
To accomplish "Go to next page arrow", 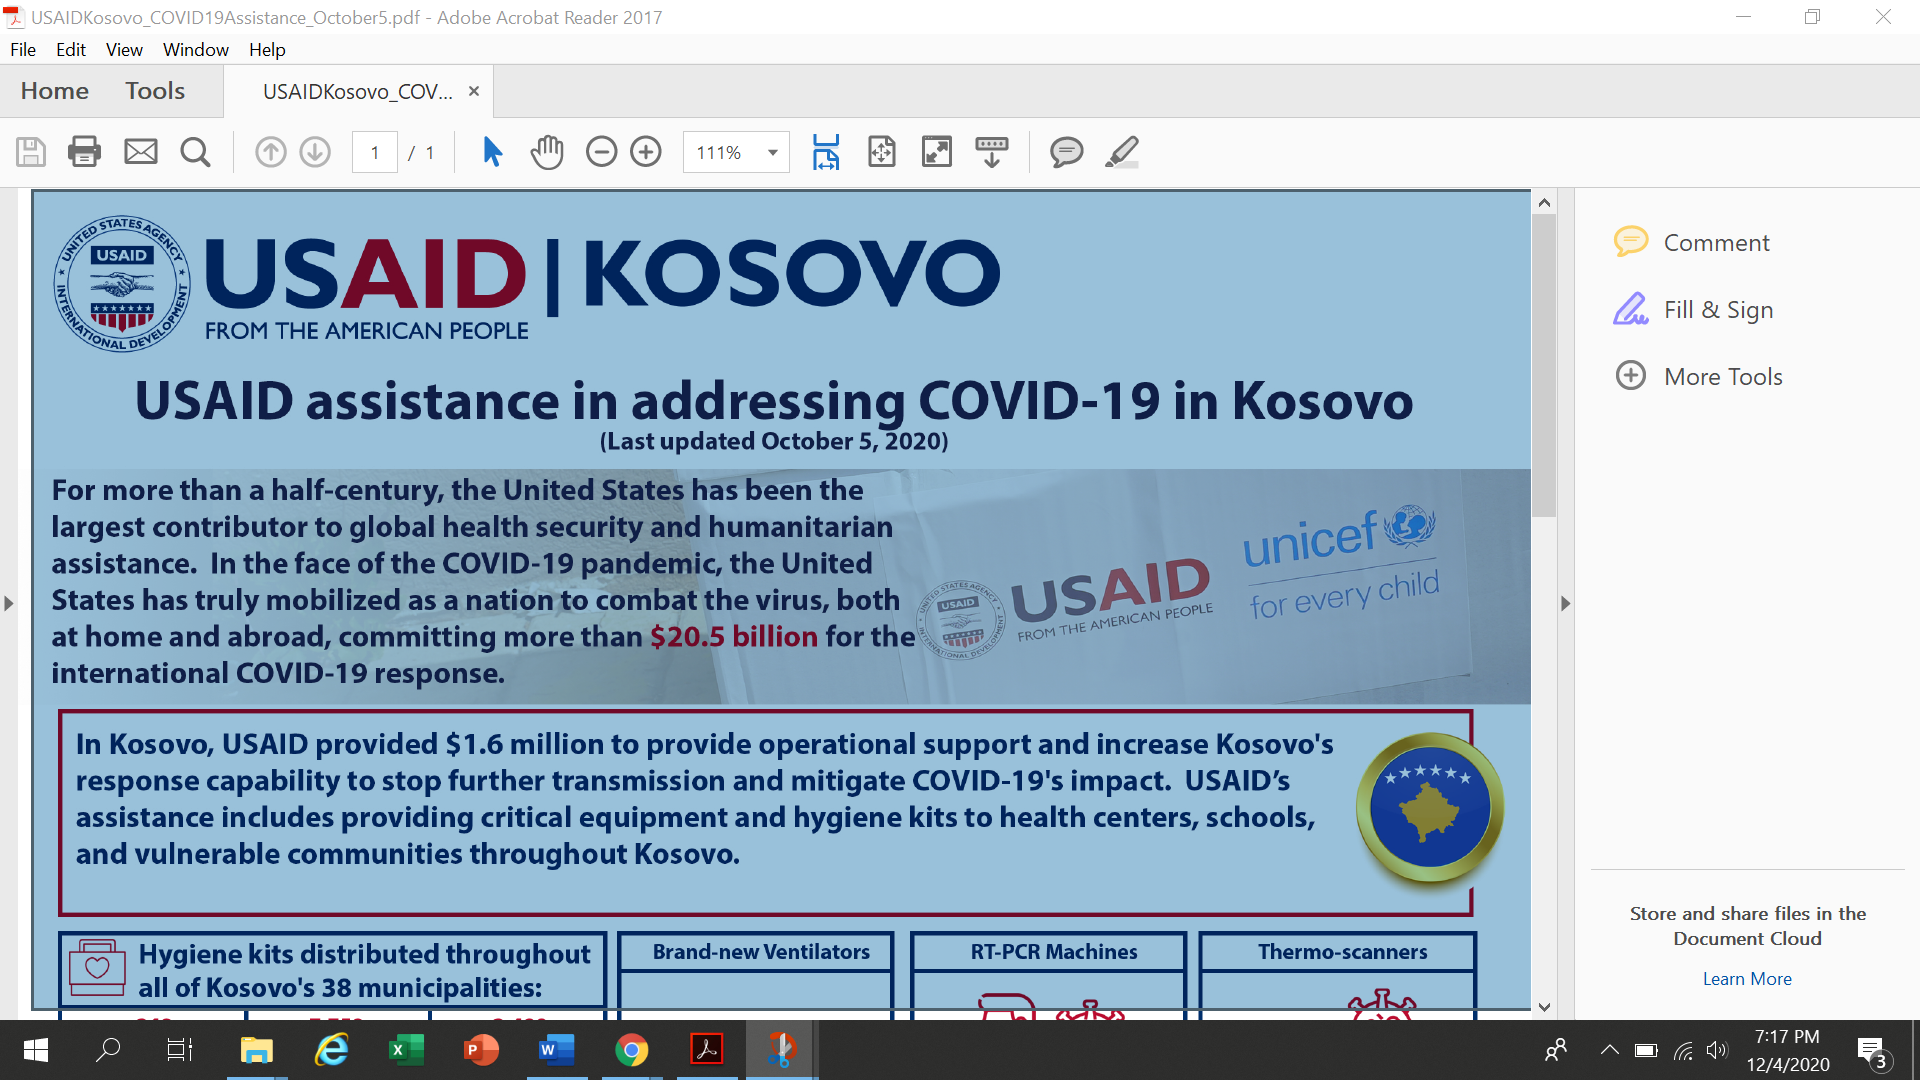I will pos(315,152).
